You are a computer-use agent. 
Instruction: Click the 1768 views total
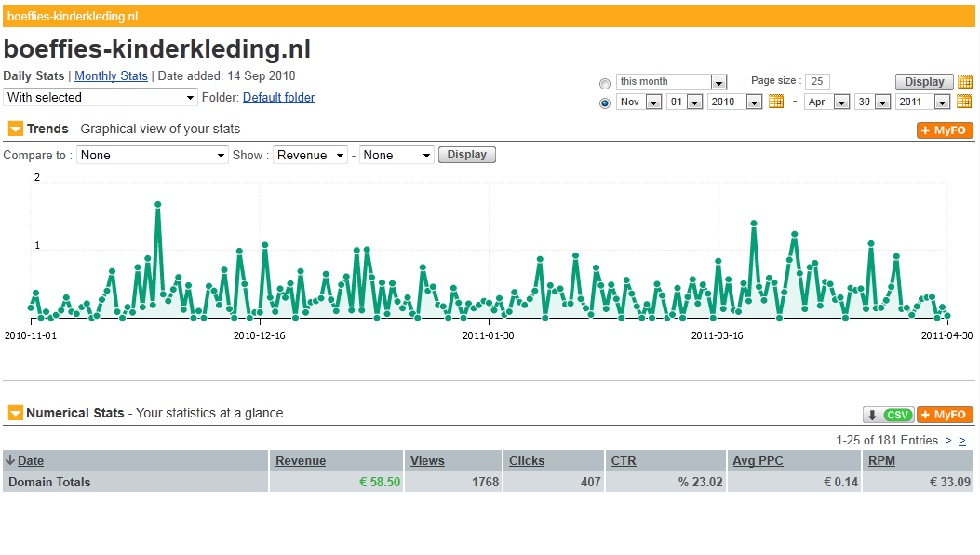tap(486, 482)
